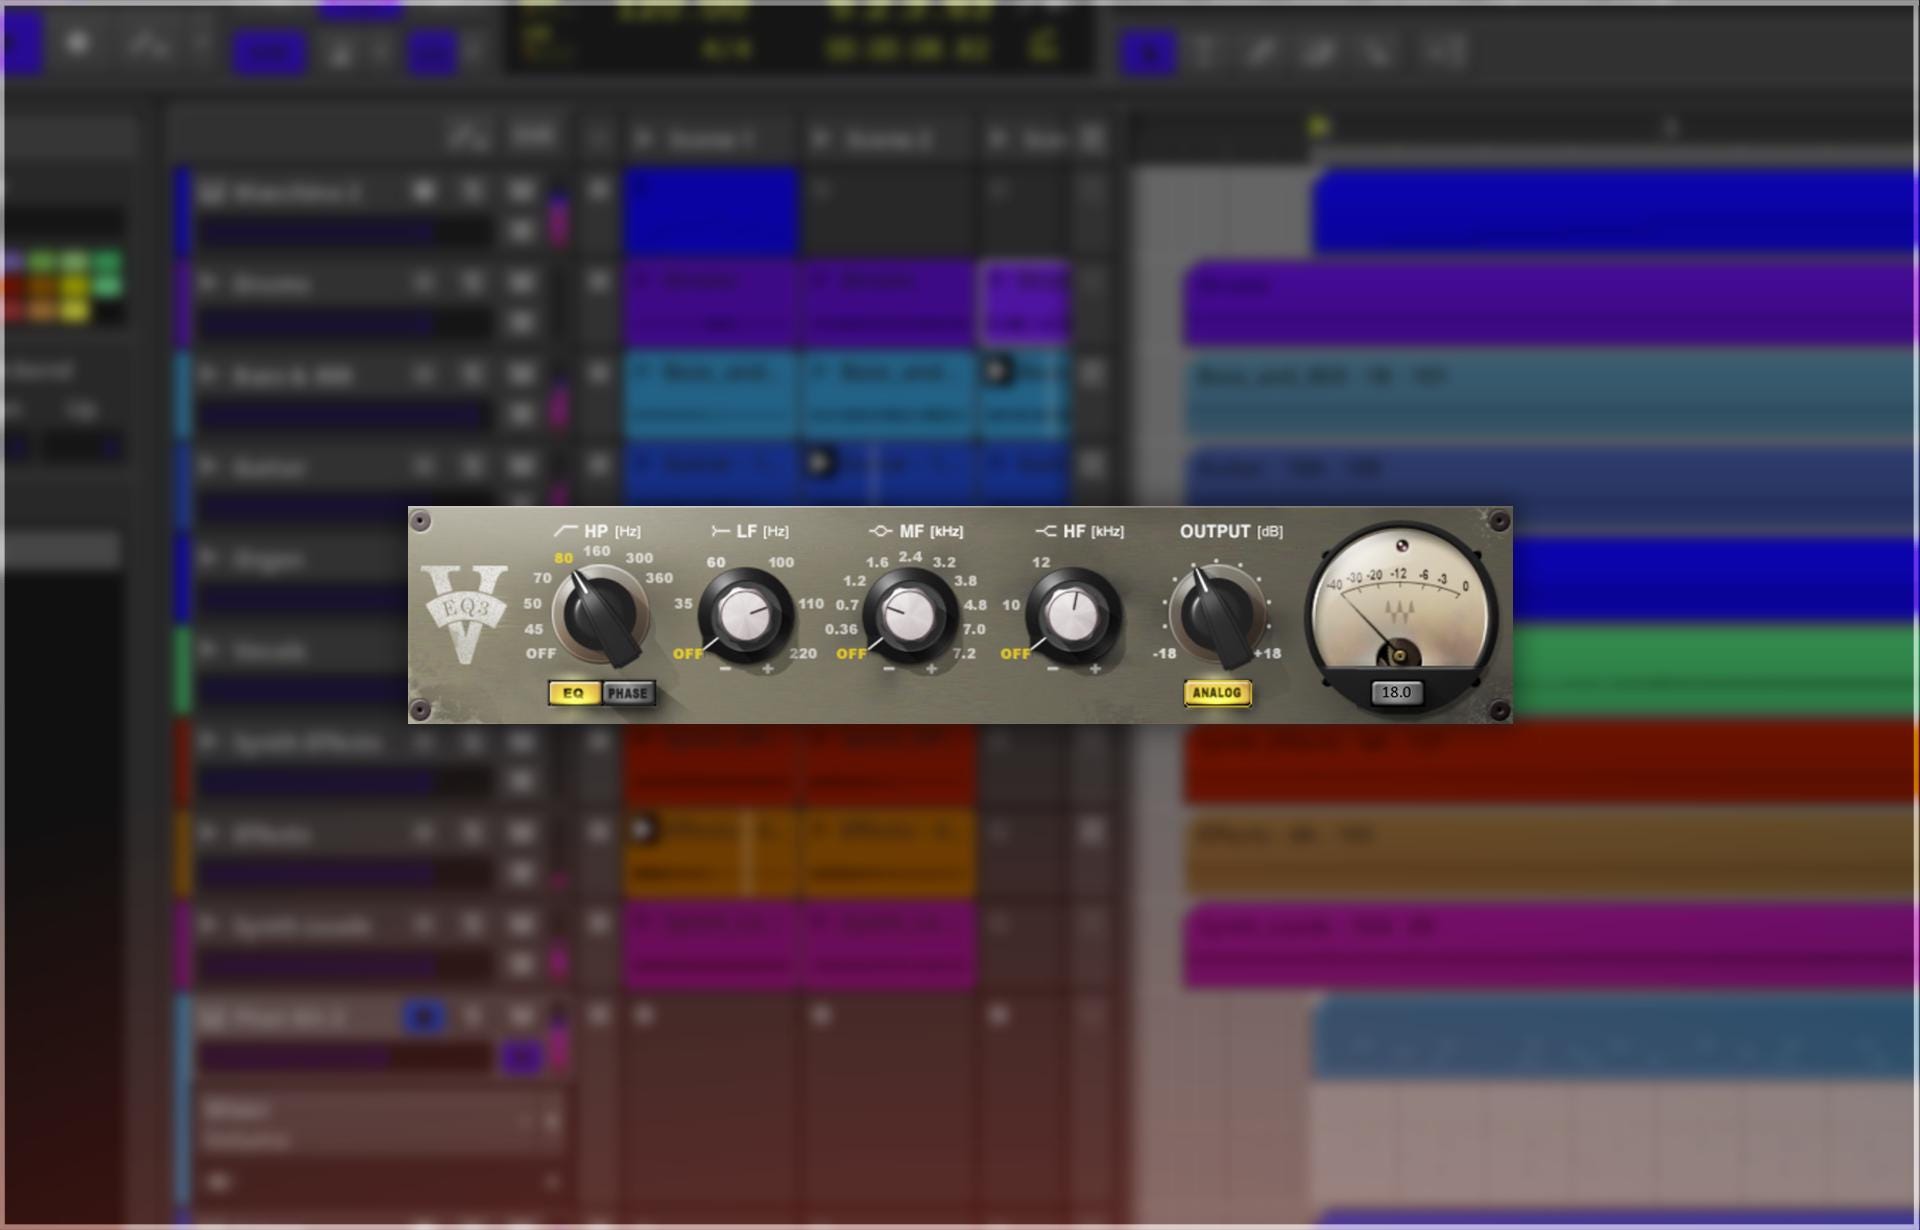Click the +18 output dial label
Viewport: 1920px width, 1230px height.
(1267, 653)
